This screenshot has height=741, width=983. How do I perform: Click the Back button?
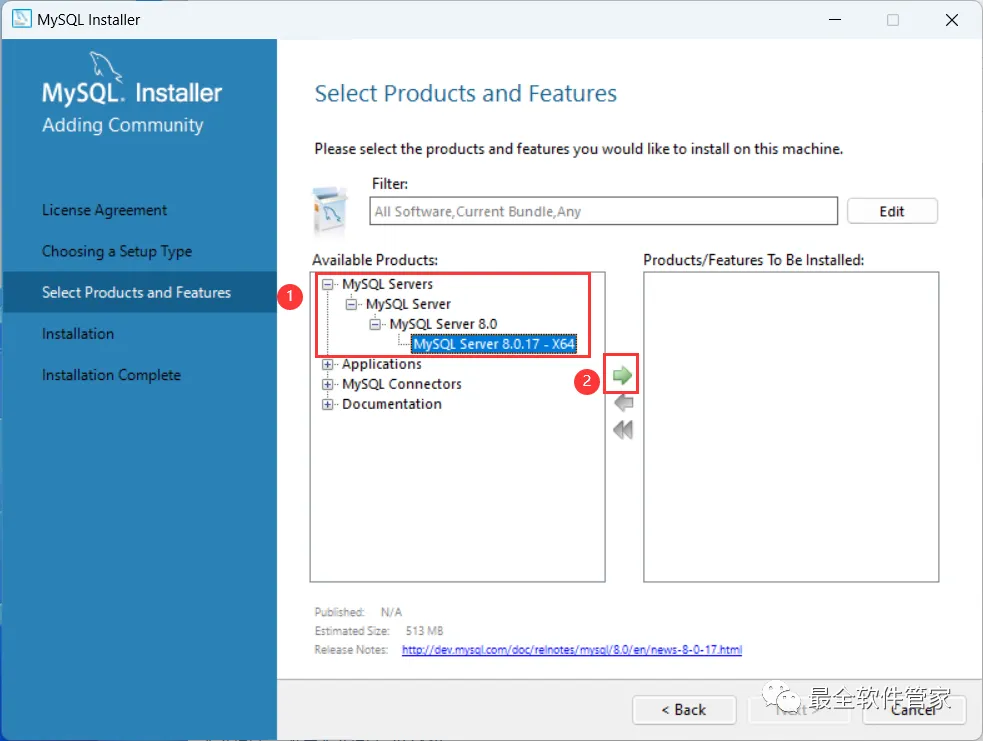683,710
